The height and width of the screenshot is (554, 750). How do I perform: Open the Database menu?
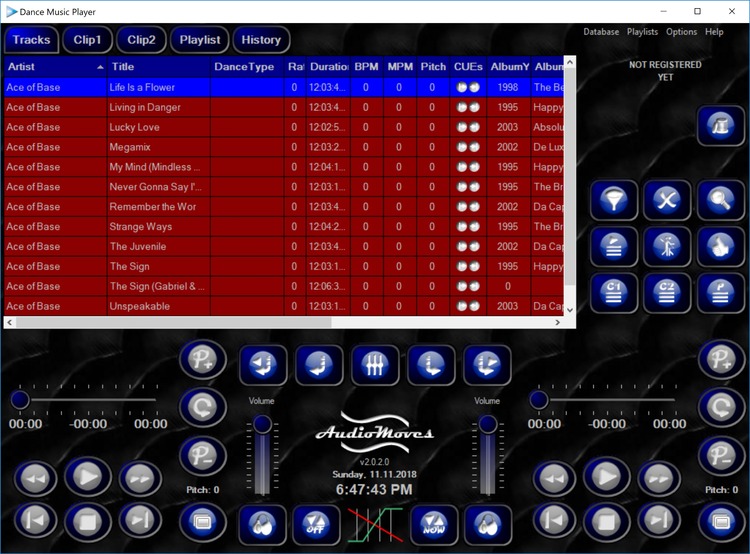coord(601,32)
